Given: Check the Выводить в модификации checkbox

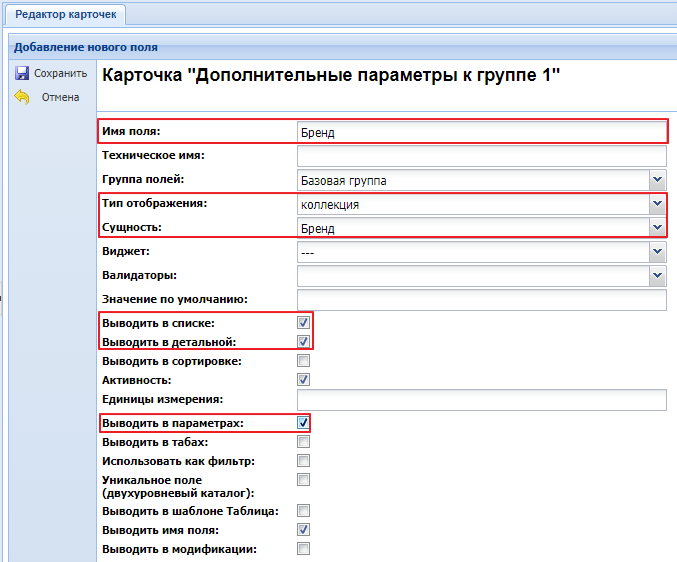Looking at the screenshot, I should (x=304, y=549).
